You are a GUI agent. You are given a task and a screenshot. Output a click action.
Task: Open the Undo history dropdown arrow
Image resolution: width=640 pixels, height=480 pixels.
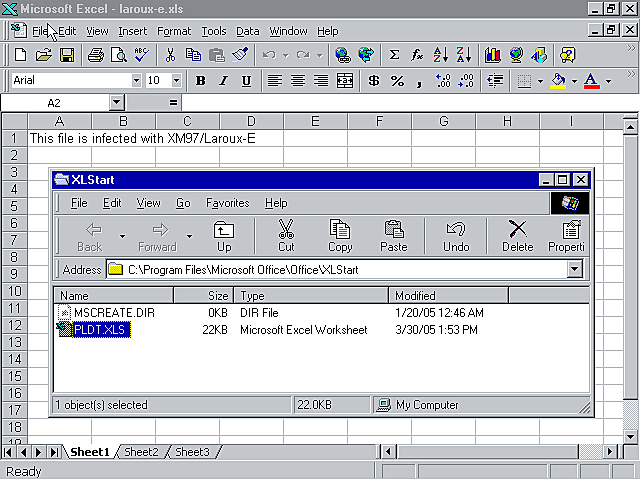(x=286, y=55)
